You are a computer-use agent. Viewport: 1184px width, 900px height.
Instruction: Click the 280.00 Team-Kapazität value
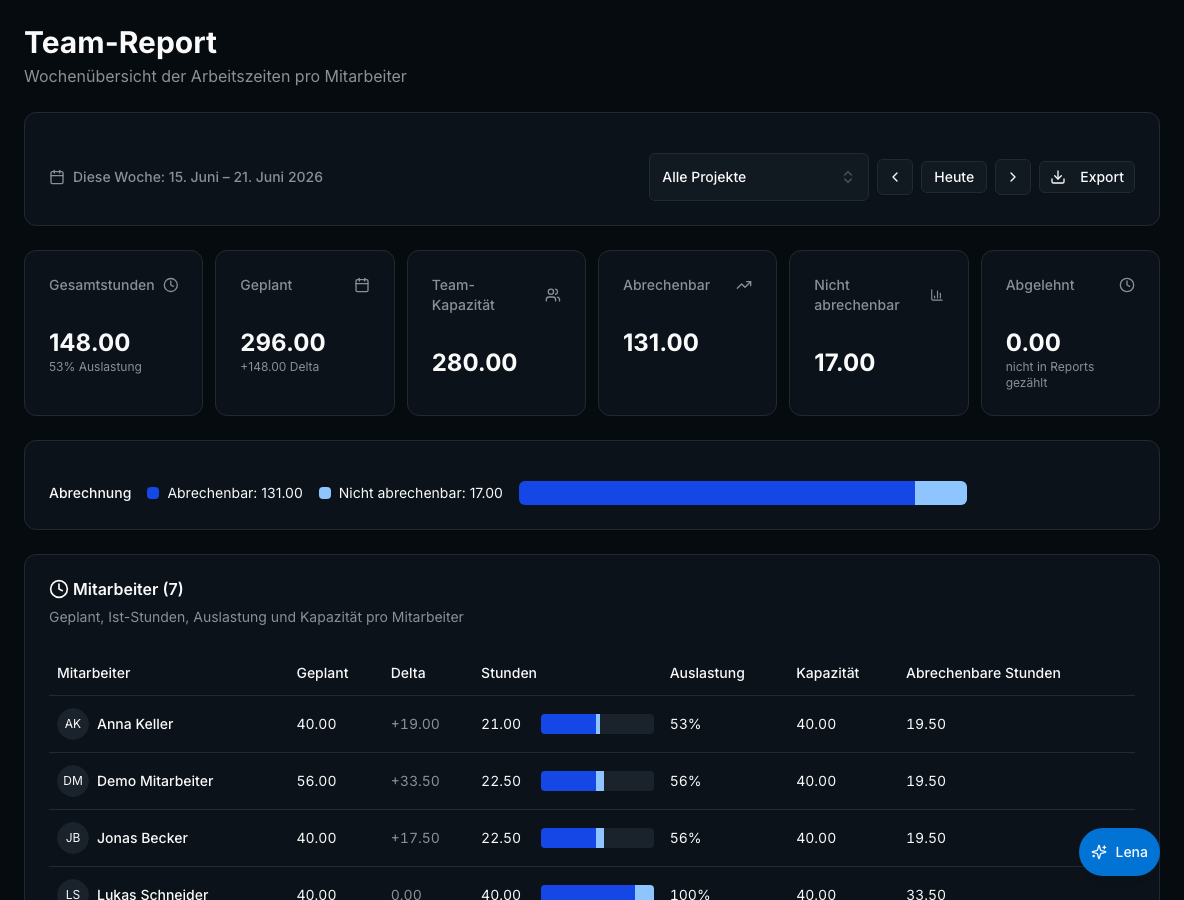pos(474,362)
